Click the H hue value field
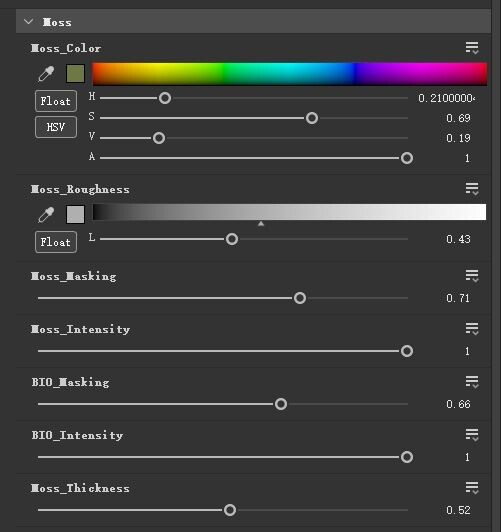Screen dimensions: 501x532 click(446, 98)
